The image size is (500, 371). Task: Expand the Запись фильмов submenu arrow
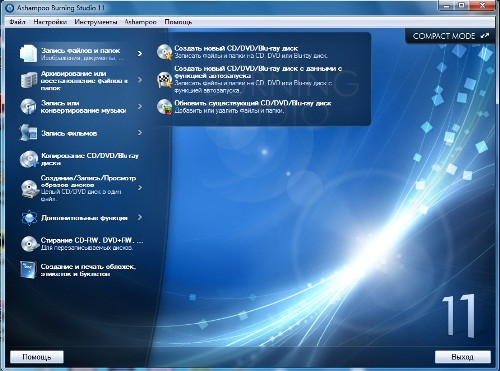pyautogui.click(x=140, y=133)
